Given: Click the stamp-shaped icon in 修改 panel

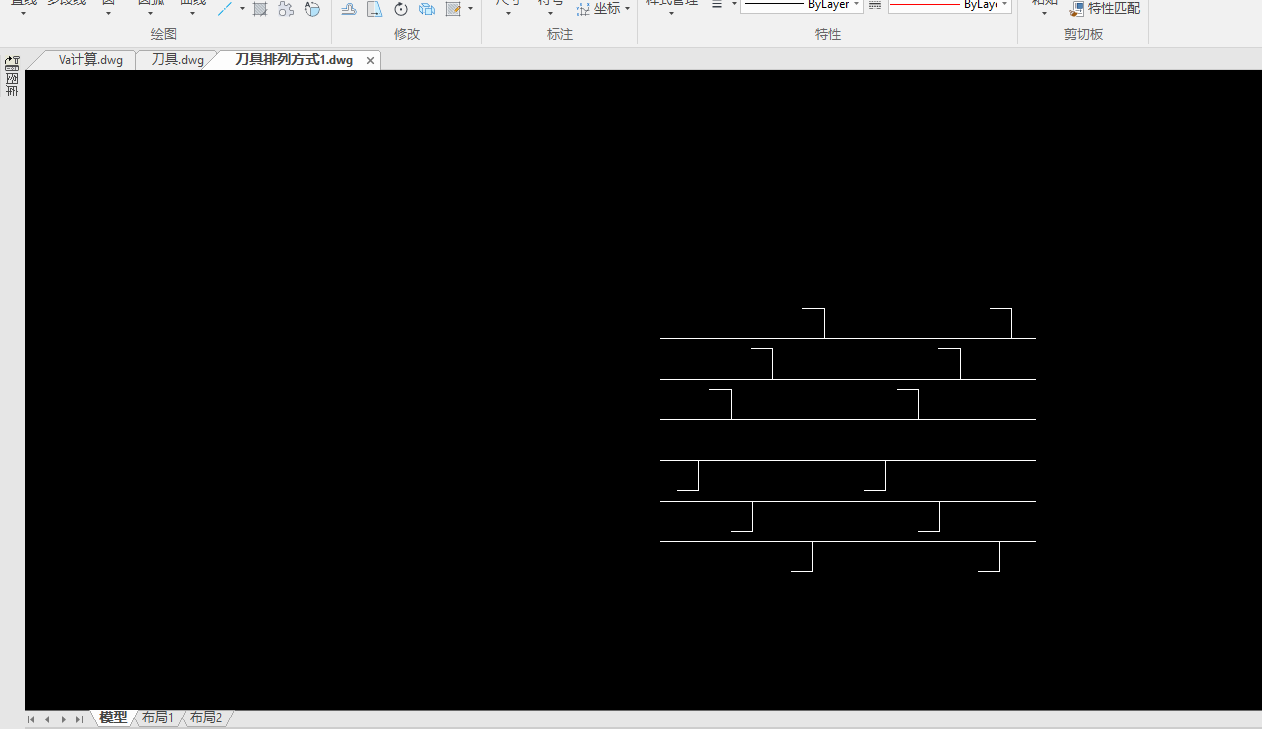Looking at the screenshot, I should pyautogui.click(x=349, y=8).
